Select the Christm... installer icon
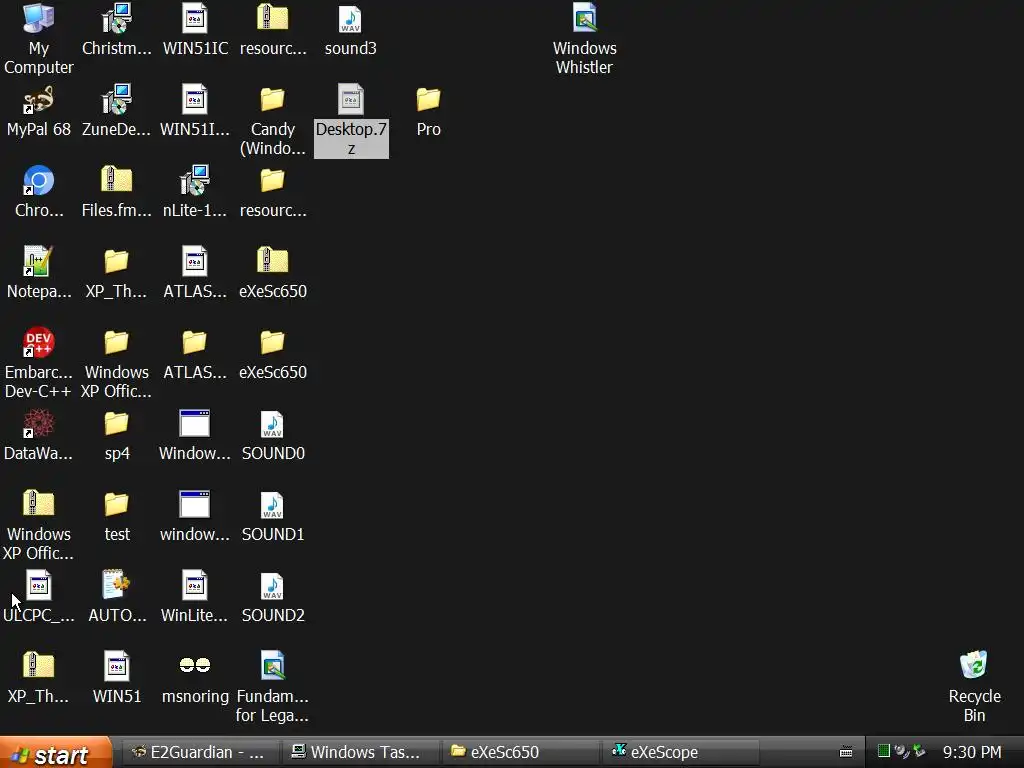 117,19
